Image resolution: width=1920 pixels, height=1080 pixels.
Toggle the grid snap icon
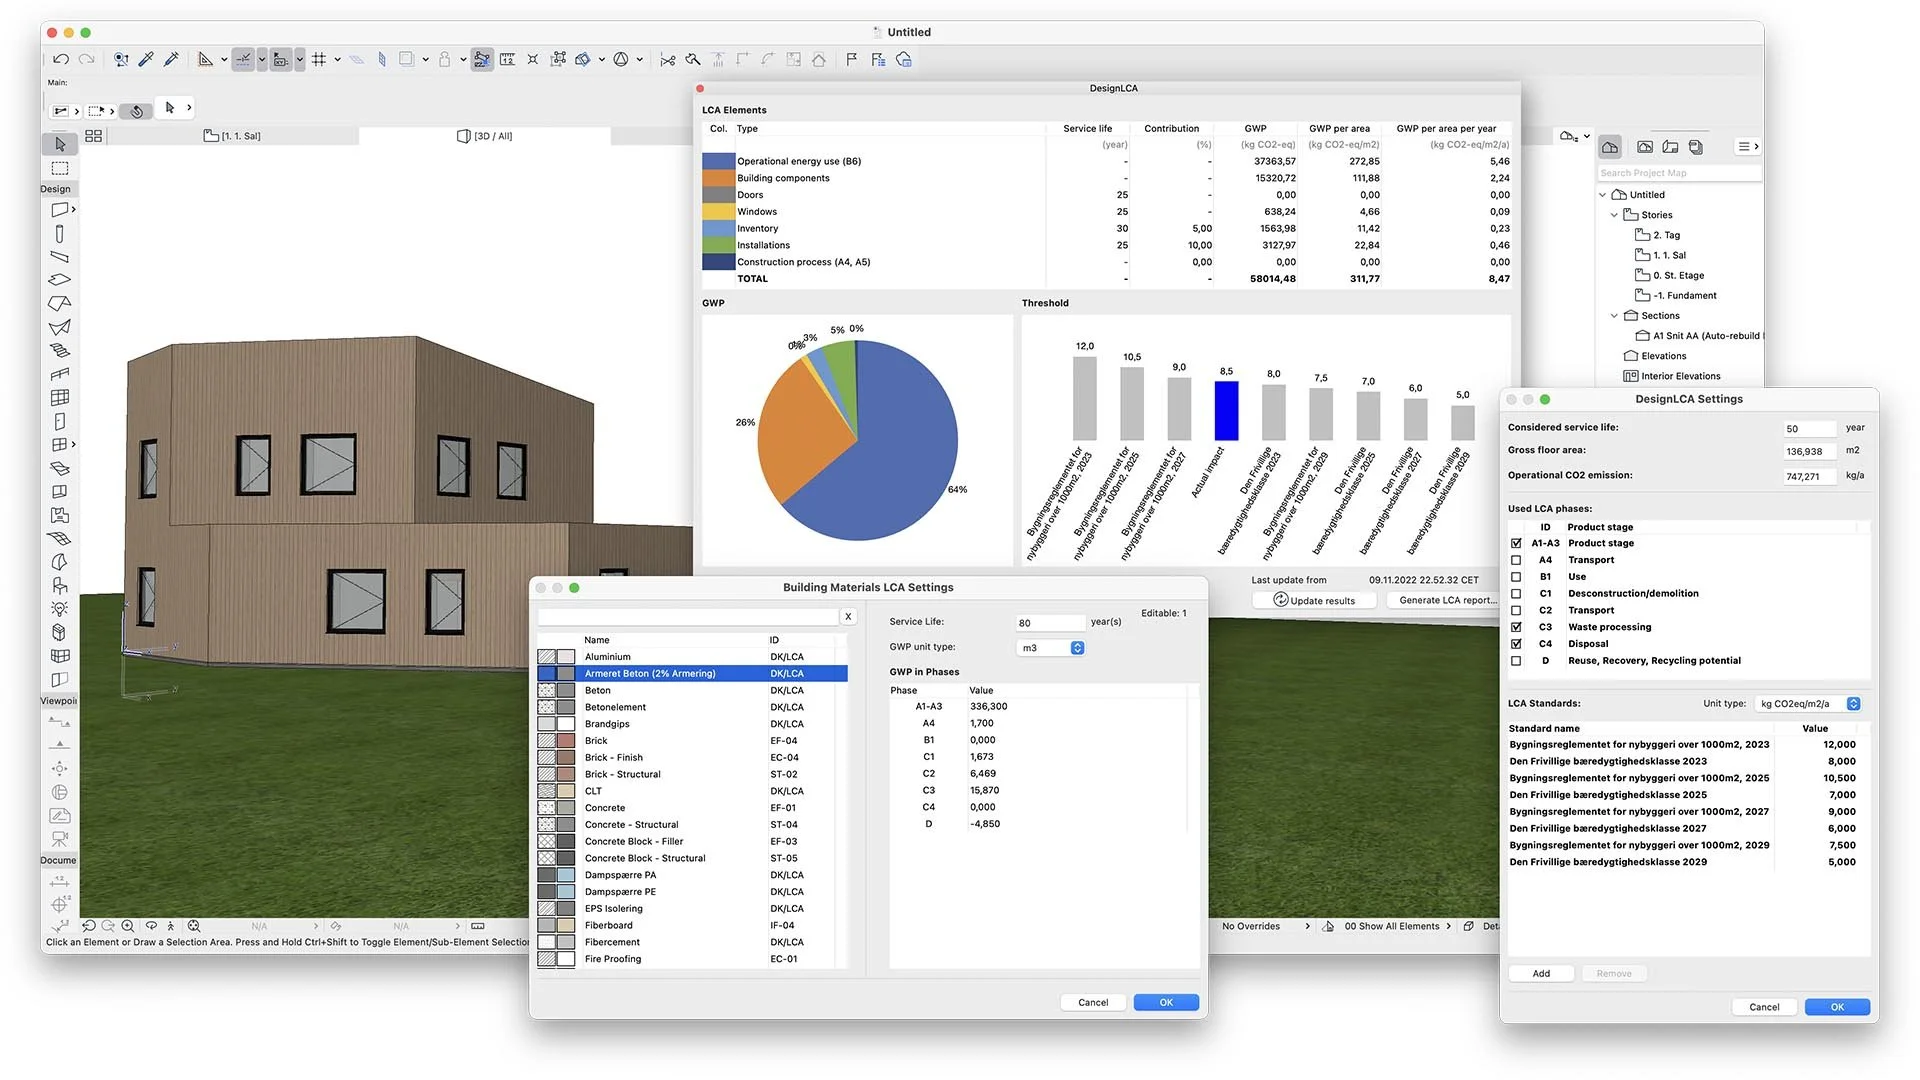(319, 60)
